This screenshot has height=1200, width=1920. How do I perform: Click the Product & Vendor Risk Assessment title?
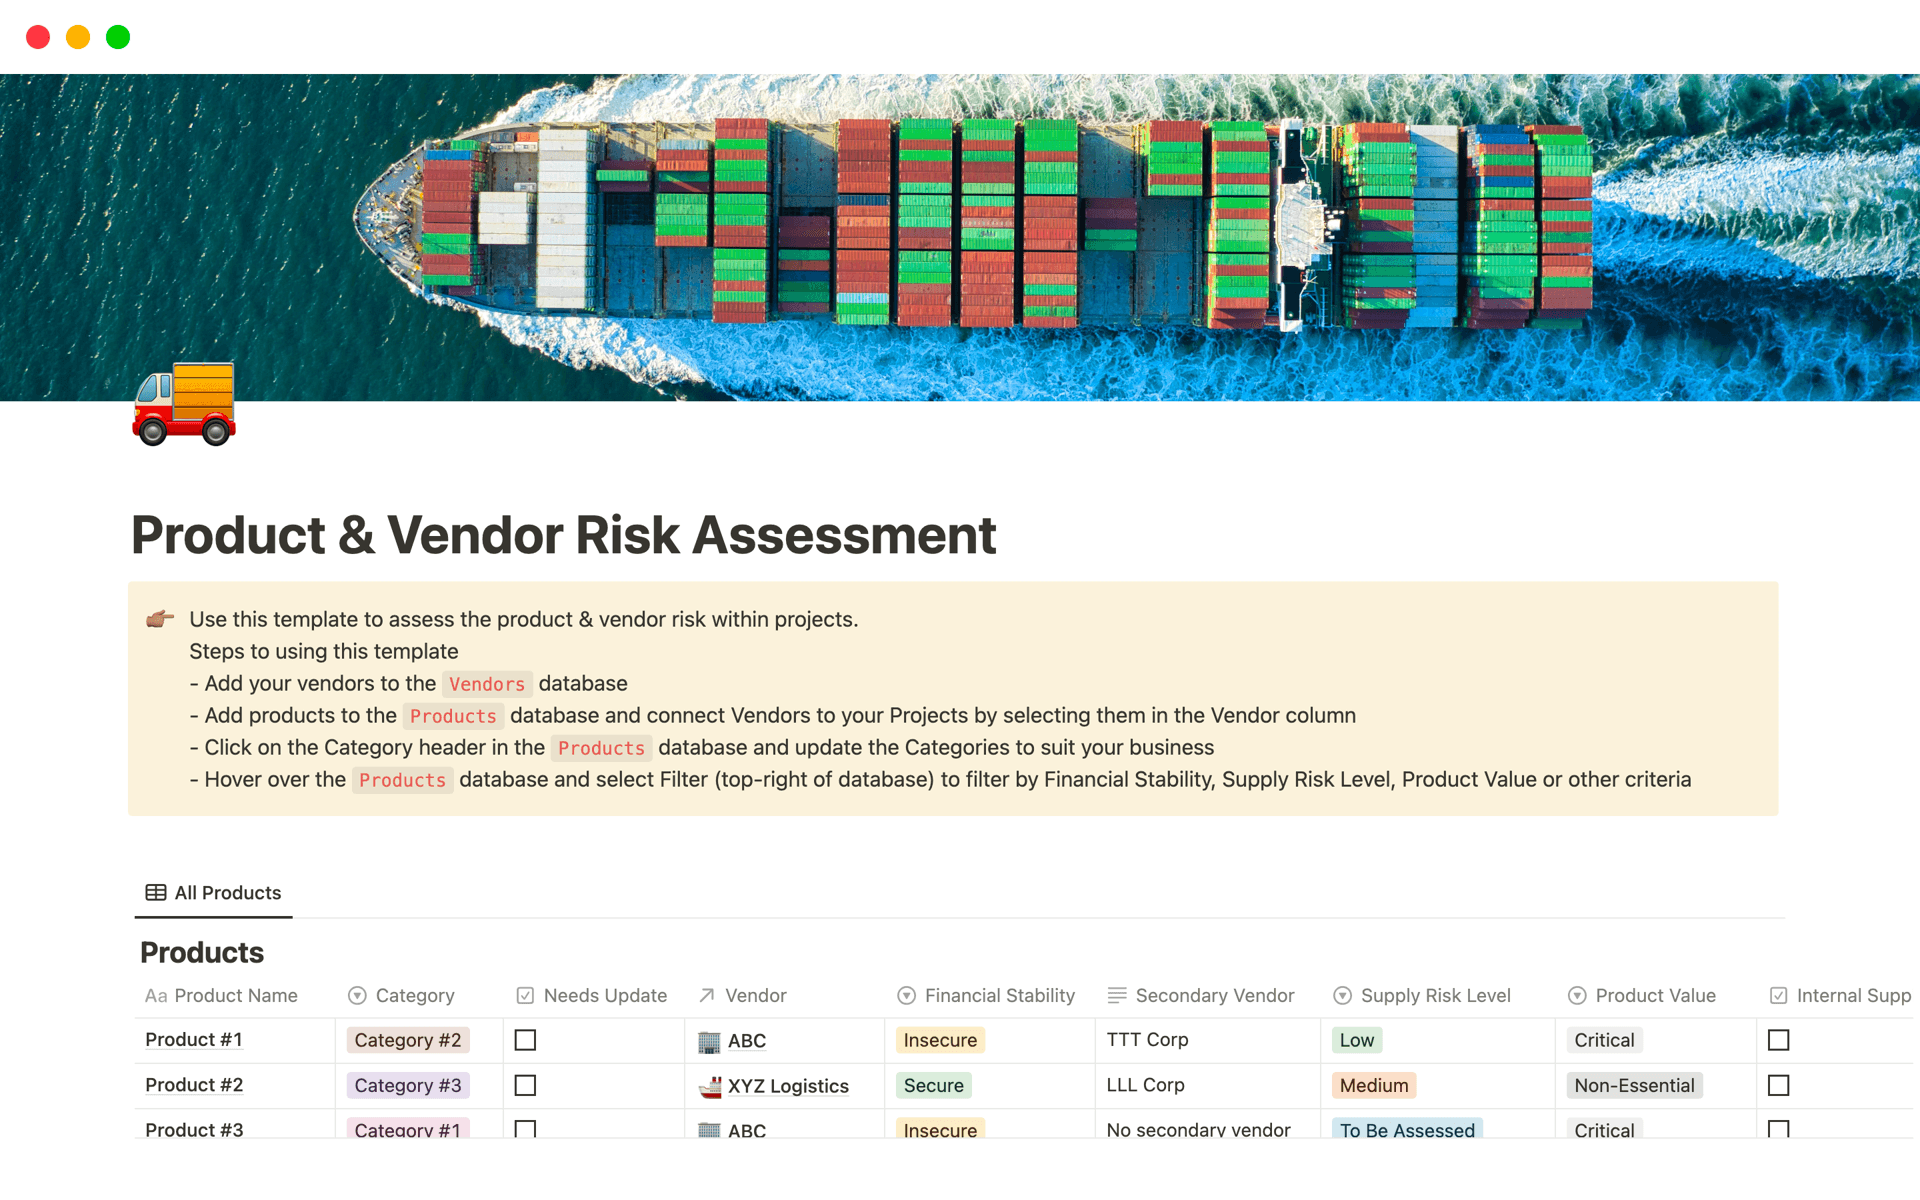(x=563, y=536)
